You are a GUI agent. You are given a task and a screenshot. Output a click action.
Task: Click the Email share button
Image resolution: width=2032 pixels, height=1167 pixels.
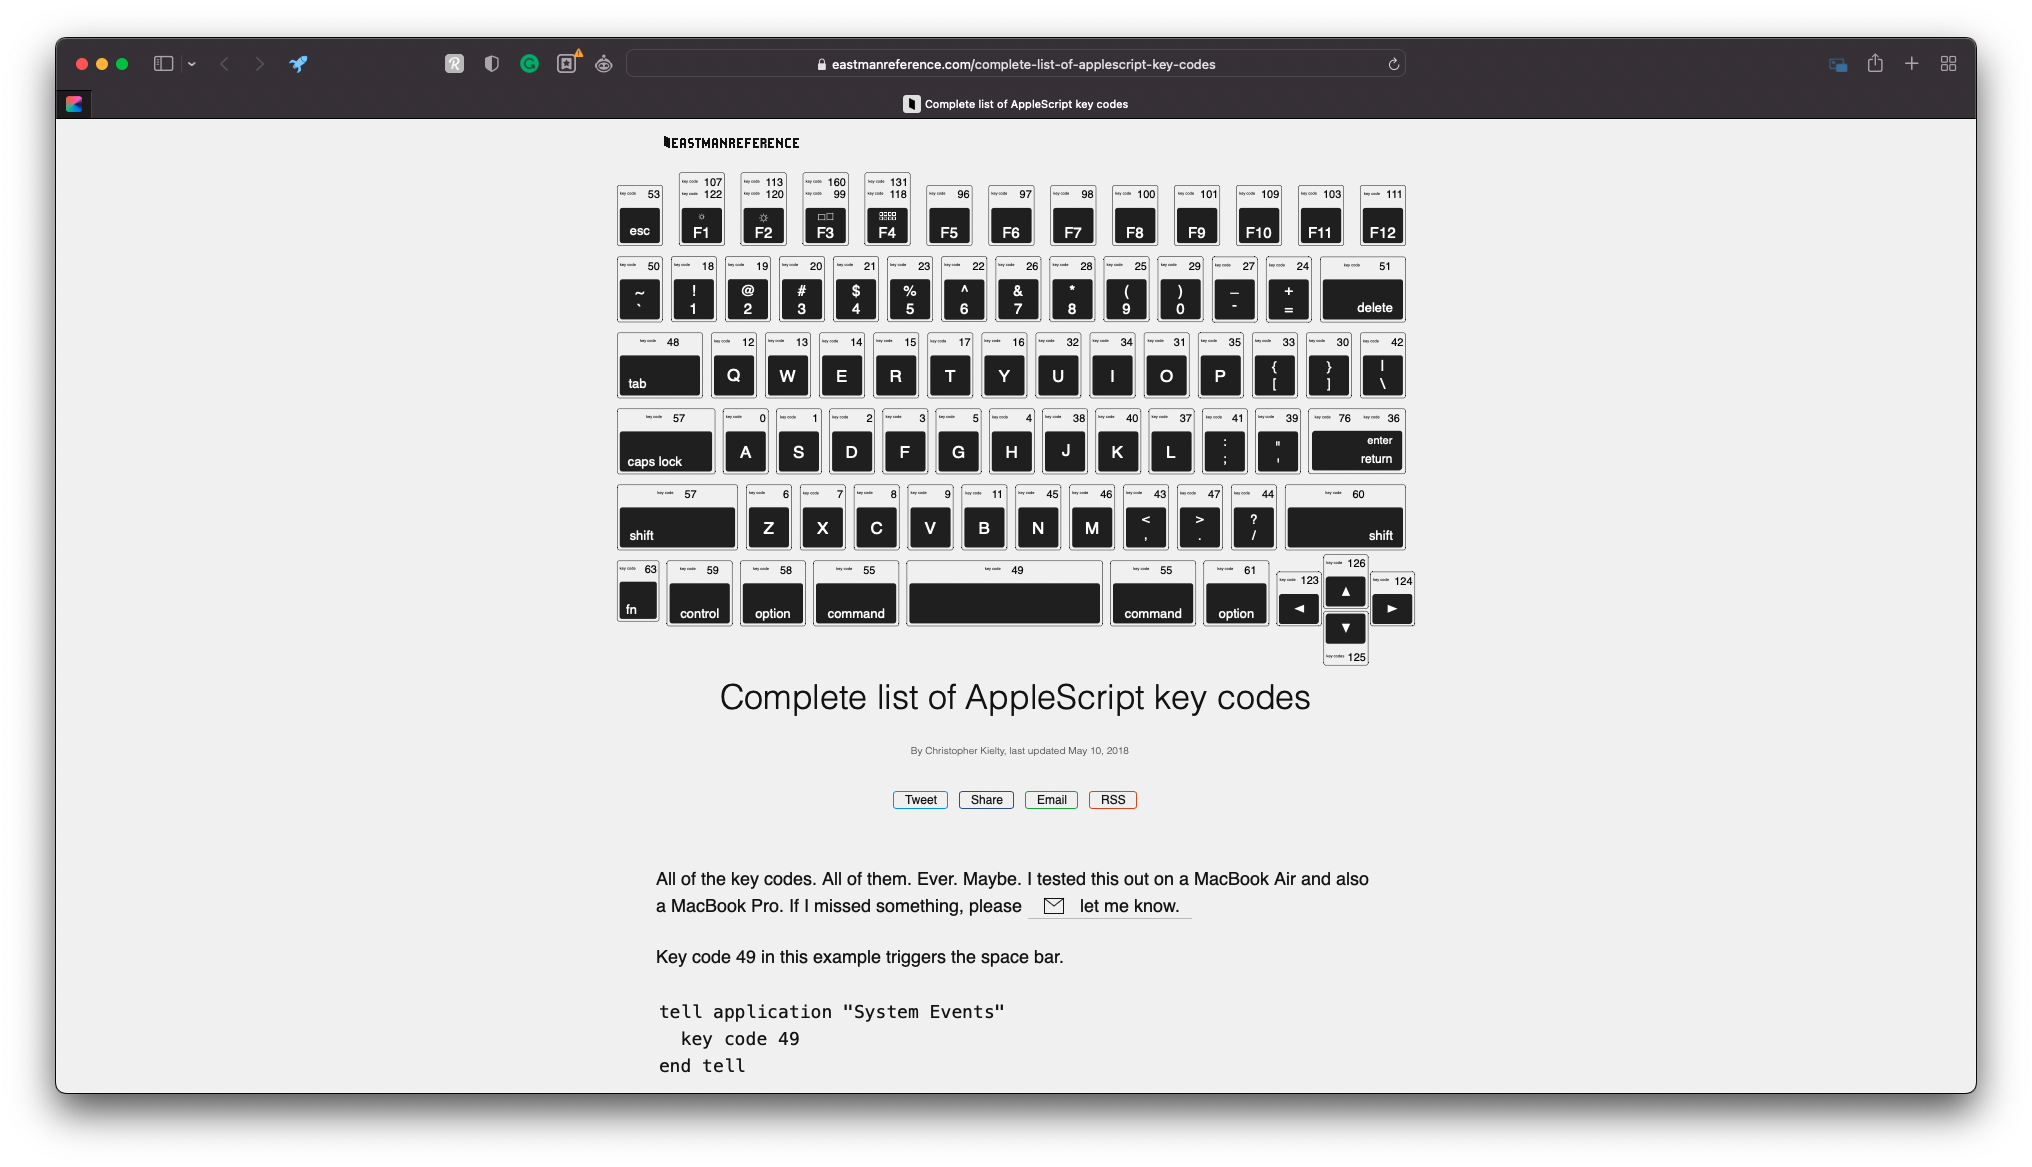(1048, 798)
